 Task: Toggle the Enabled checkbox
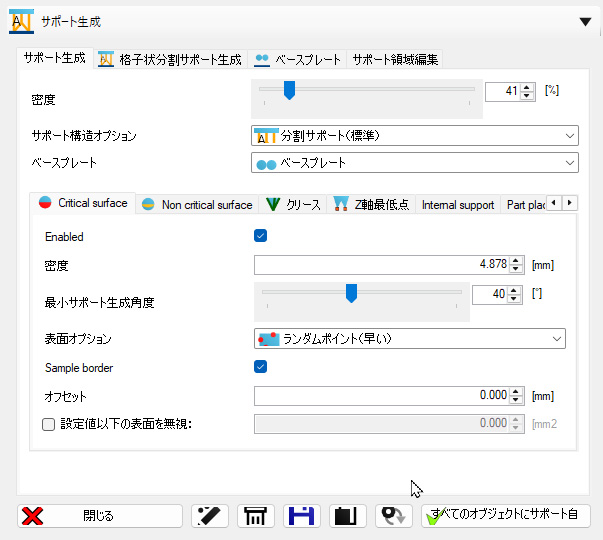(260, 236)
